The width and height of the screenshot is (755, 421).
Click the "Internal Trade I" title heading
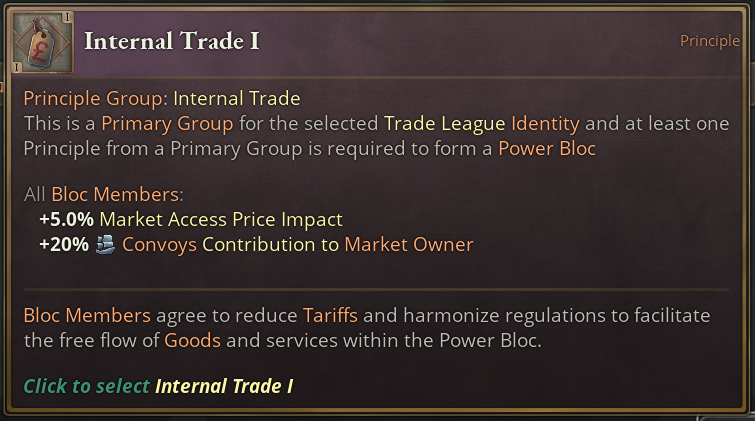(173, 41)
